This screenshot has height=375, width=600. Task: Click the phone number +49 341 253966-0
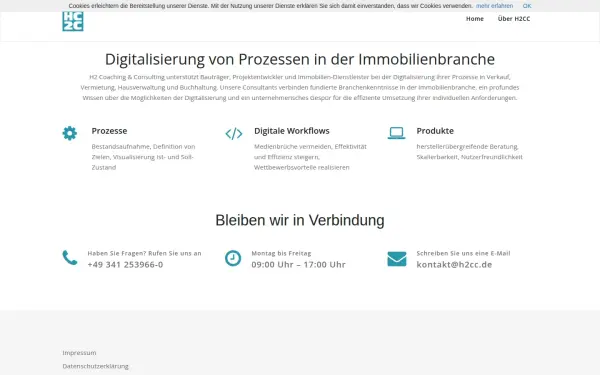pos(125,264)
